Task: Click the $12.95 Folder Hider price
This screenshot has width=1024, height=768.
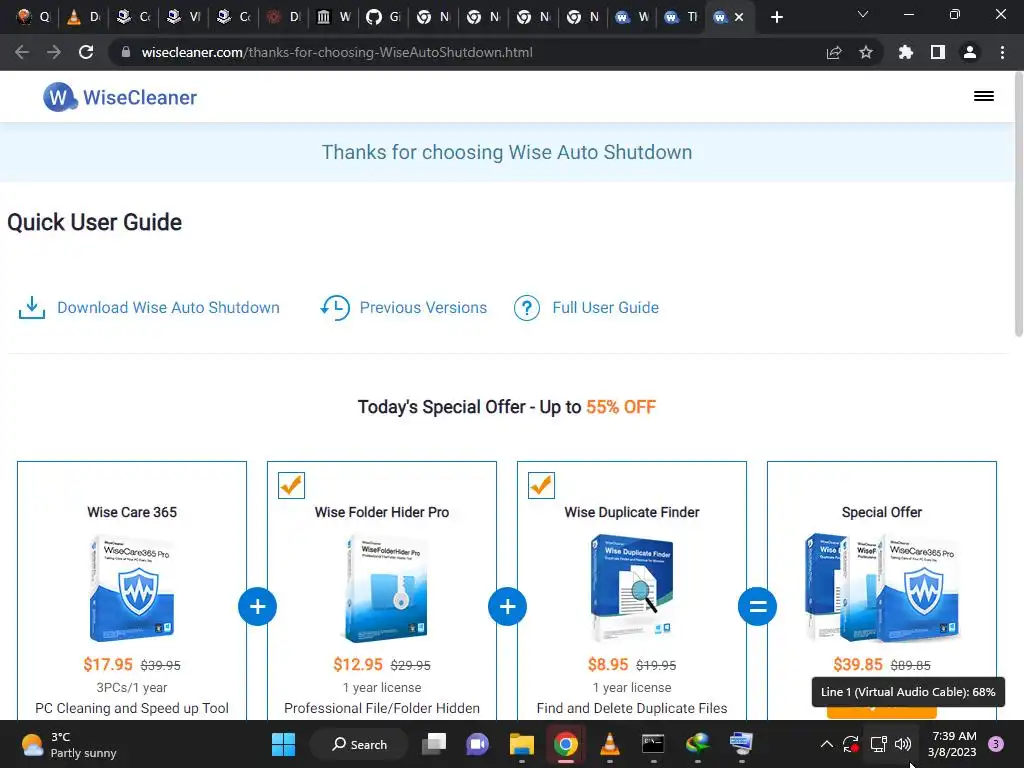Action: (x=358, y=665)
